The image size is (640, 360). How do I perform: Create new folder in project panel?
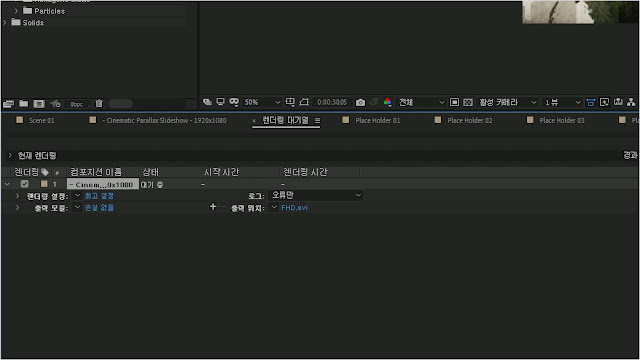pyautogui.click(x=24, y=104)
